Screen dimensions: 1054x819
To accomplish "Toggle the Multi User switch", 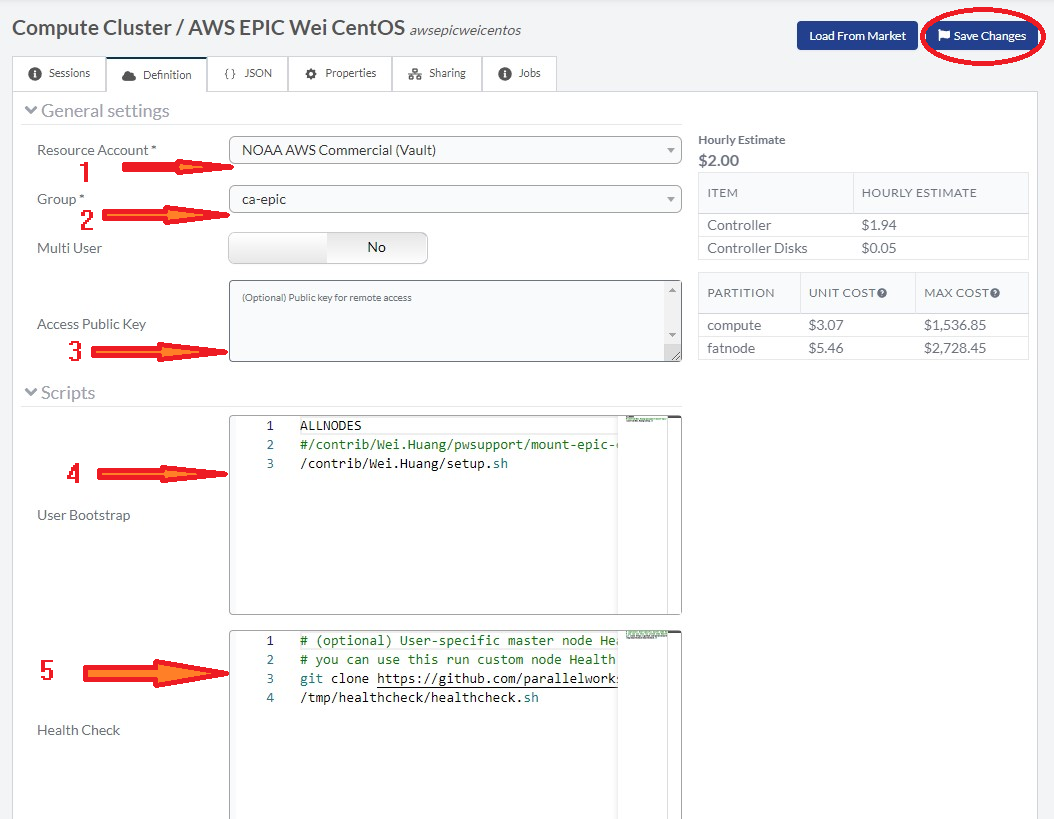I will [x=328, y=247].
